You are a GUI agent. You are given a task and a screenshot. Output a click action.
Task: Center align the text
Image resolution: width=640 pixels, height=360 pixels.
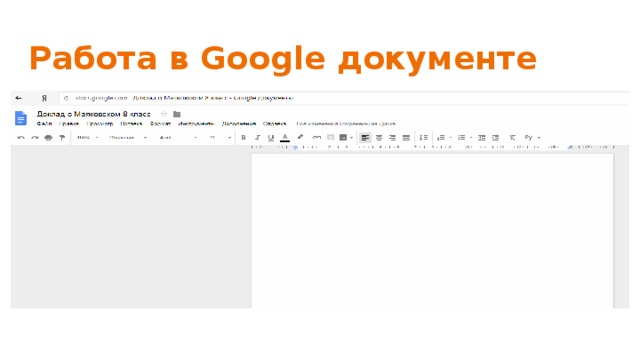pos(379,138)
